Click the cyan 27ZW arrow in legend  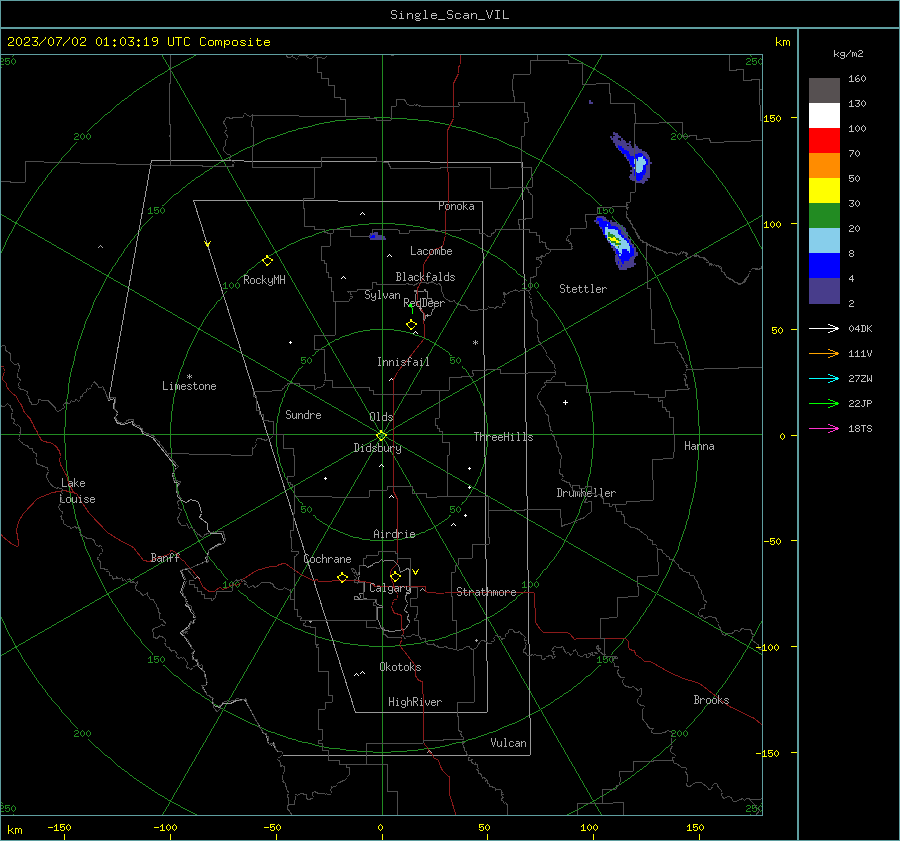(x=824, y=378)
